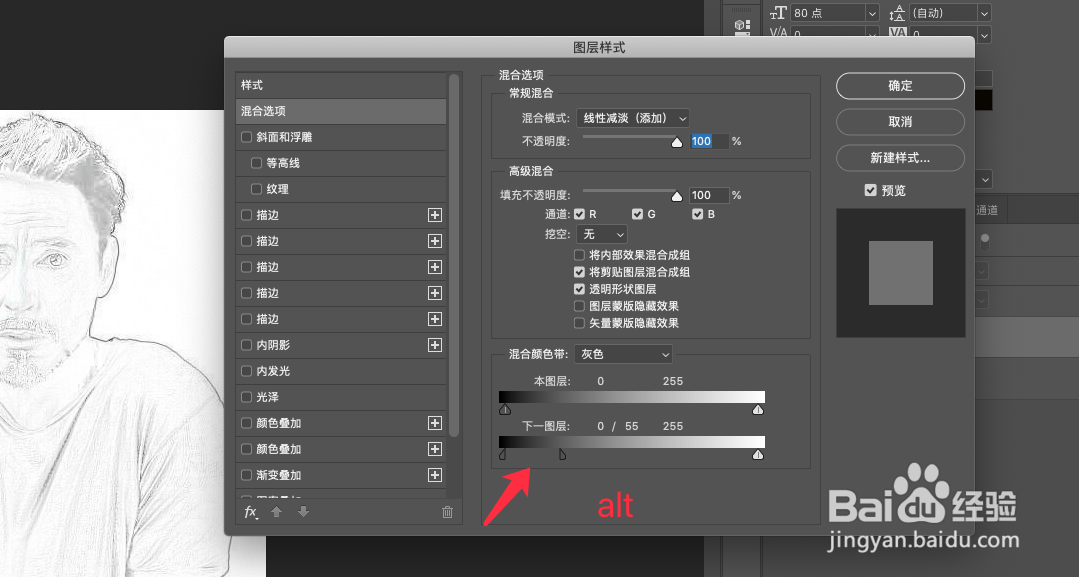
Task: Click the 内阴影 effect row label
Action: coord(273,345)
